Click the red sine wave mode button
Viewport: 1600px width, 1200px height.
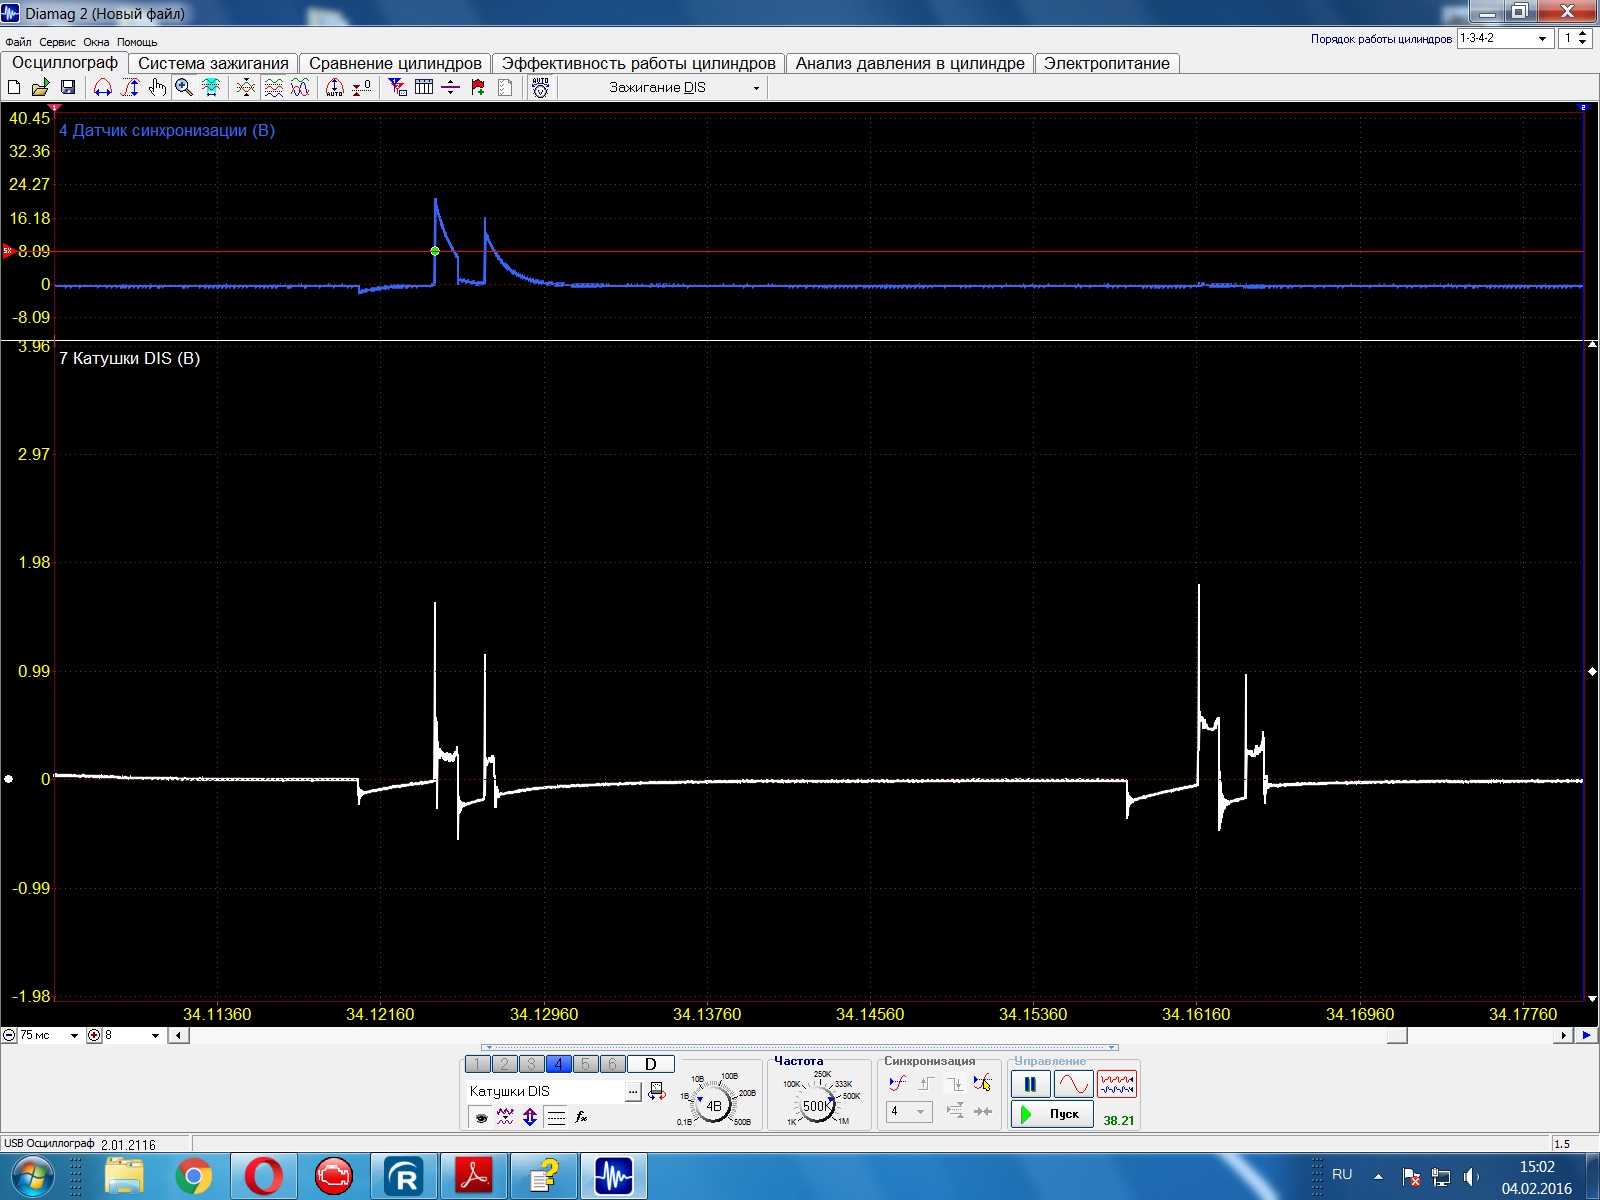[x=1073, y=1084]
